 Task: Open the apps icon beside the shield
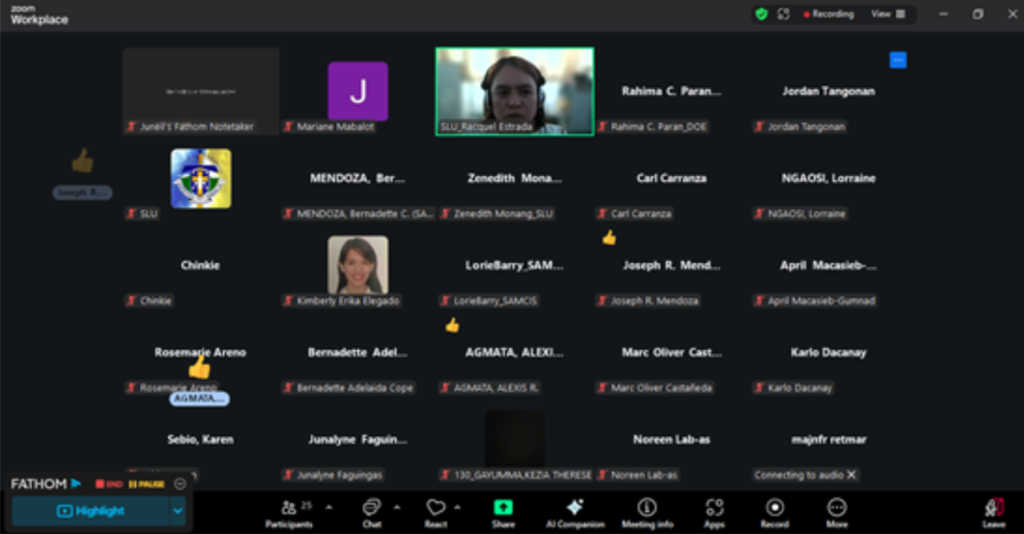tap(783, 14)
